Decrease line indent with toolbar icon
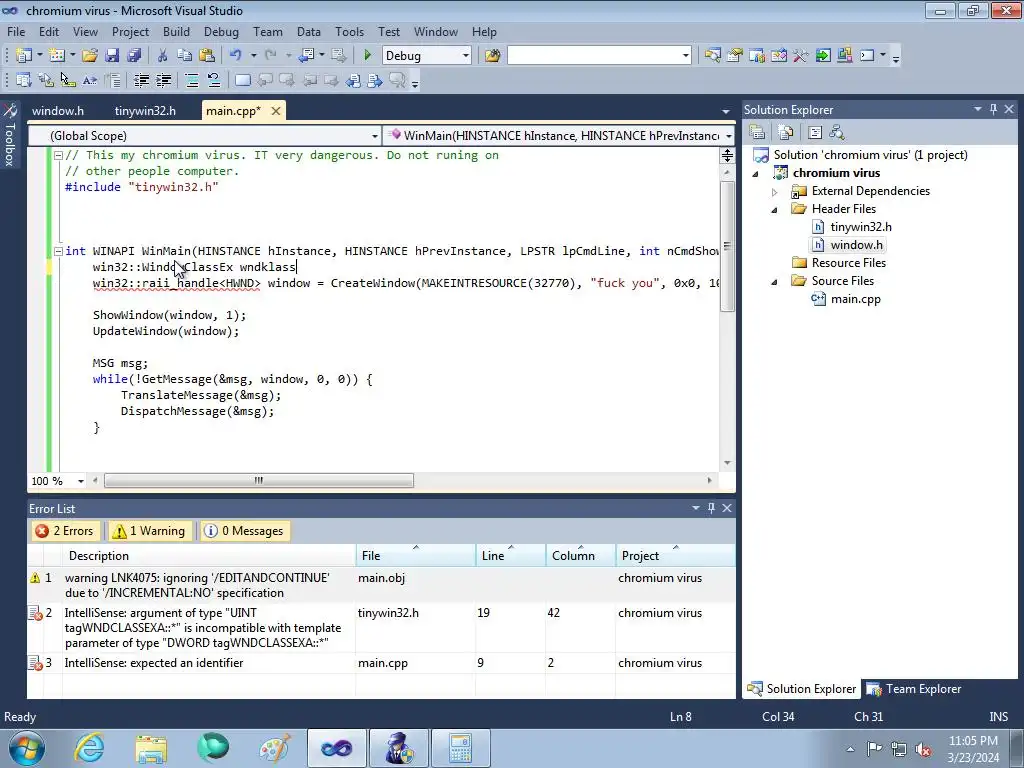The width and height of the screenshot is (1024, 768). 141,80
